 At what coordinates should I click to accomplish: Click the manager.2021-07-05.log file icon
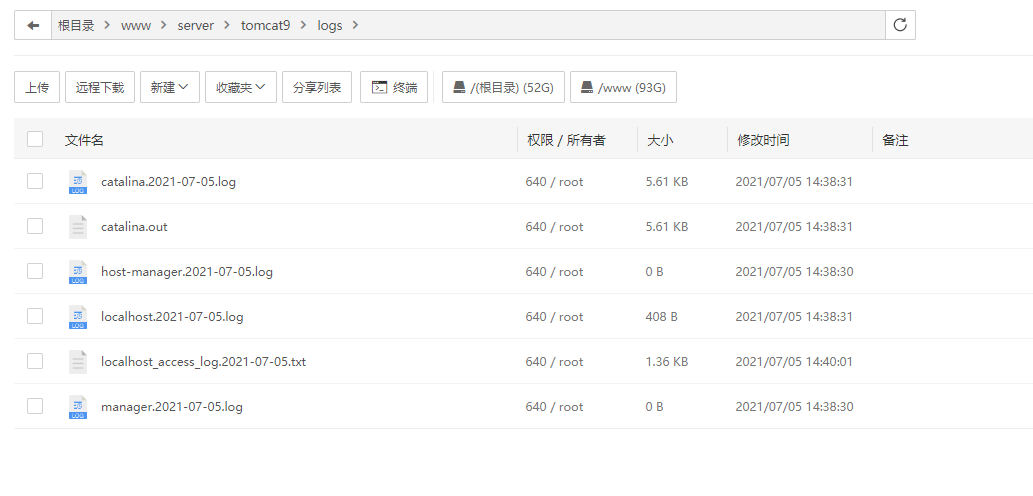(x=78, y=407)
